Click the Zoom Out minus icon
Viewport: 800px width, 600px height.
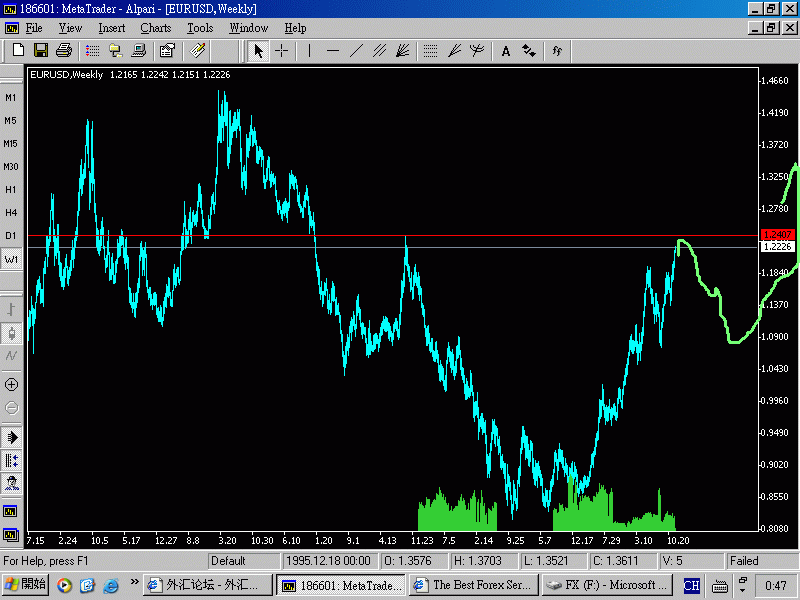[11, 408]
